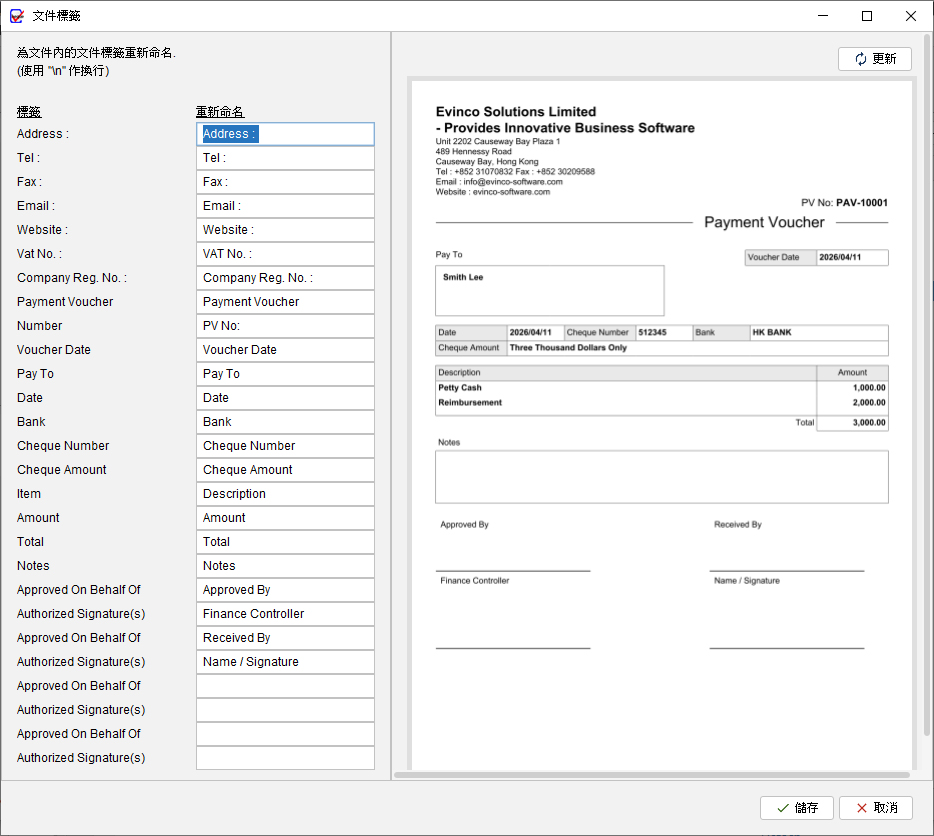Image resolution: width=934 pixels, height=836 pixels.
Task: Click the vertical scrollbar of the preview
Action: click(x=927, y=387)
